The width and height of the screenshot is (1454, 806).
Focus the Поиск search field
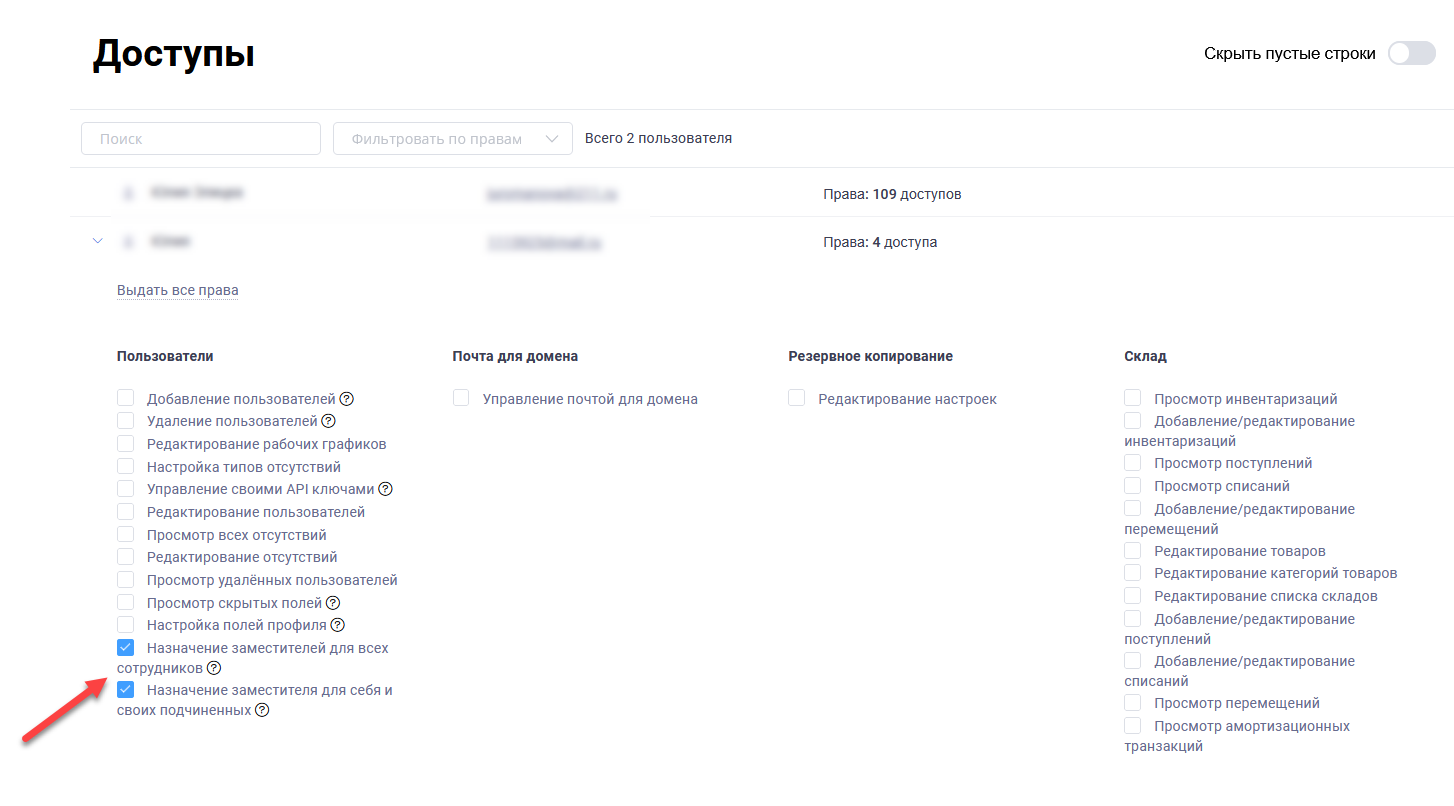click(200, 139)
